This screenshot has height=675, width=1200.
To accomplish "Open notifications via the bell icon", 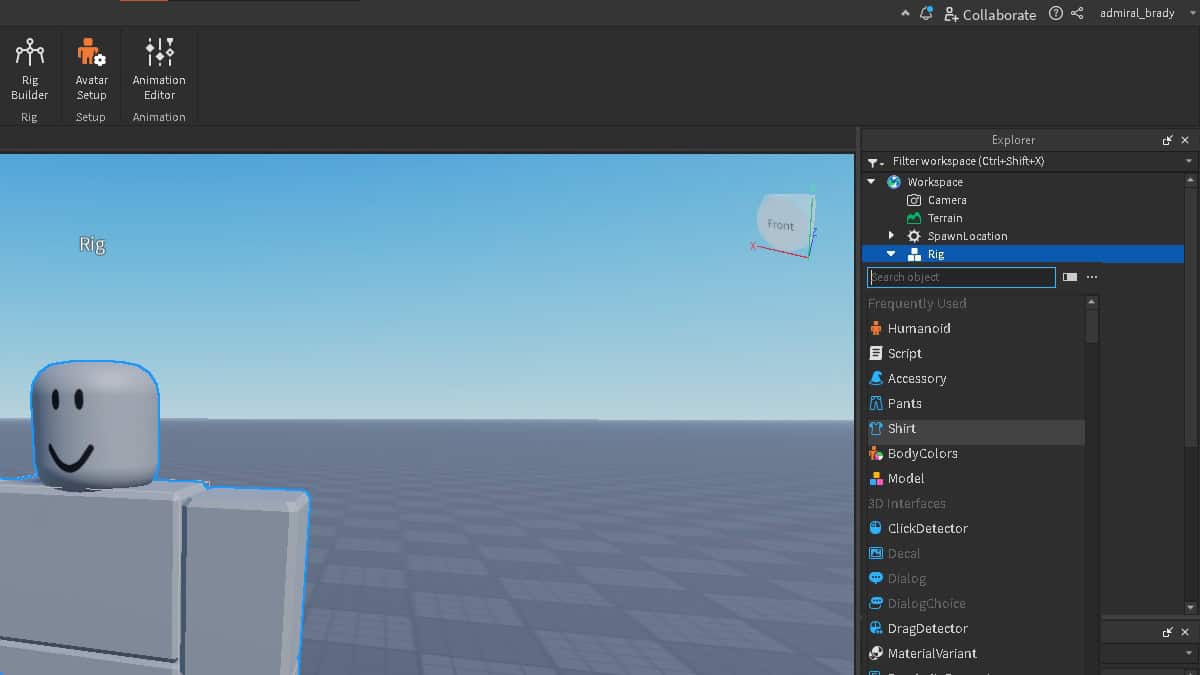I will point(926,12).
